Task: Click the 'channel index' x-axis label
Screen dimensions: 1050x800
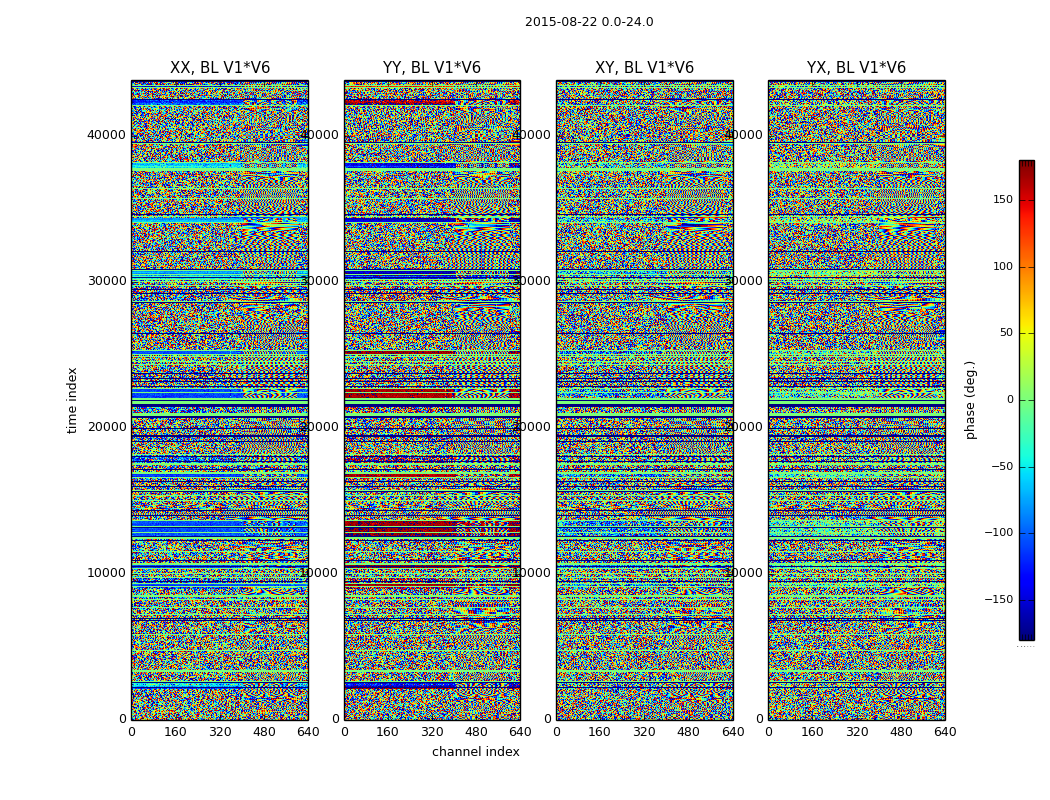Action: (475, 752)
